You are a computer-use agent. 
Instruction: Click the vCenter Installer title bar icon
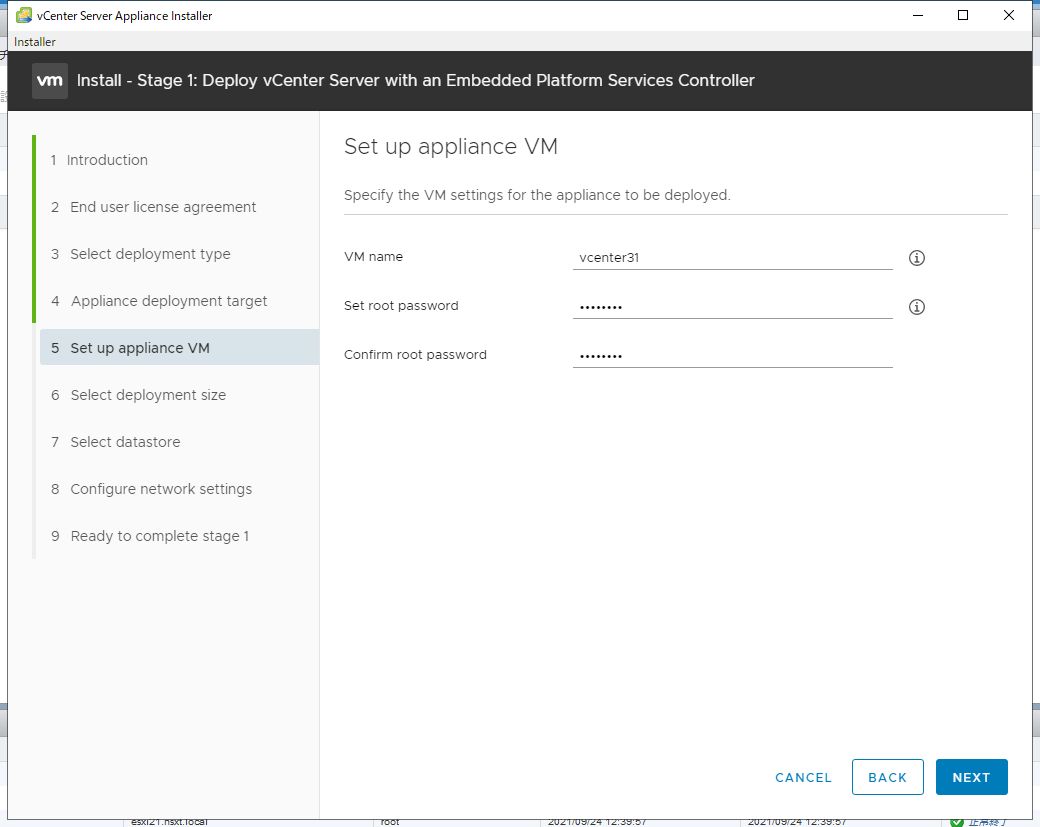point(23,15)
